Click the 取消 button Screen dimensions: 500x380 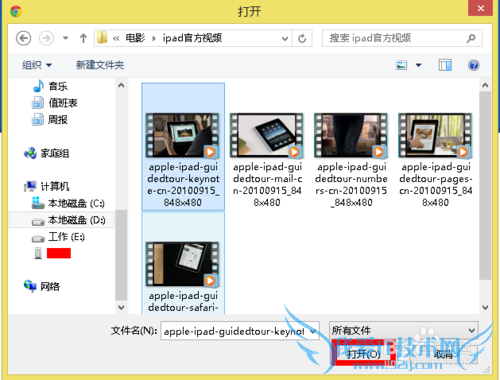443,354
